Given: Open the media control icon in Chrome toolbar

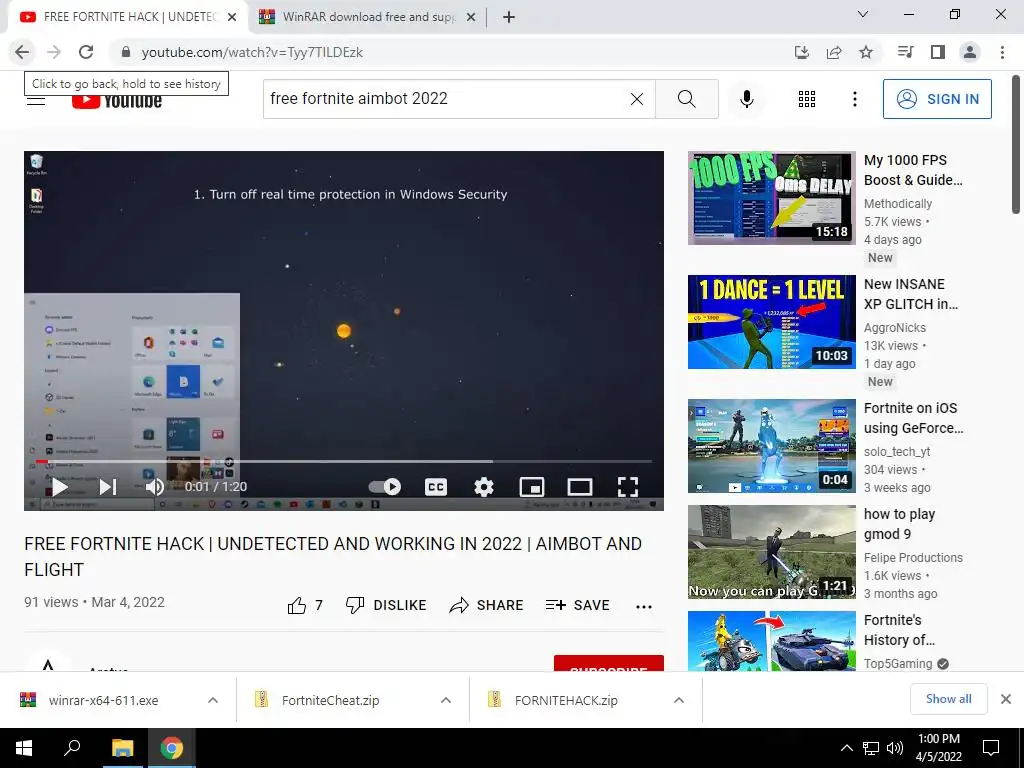Looking at the screenshot, I should [905, 52].
